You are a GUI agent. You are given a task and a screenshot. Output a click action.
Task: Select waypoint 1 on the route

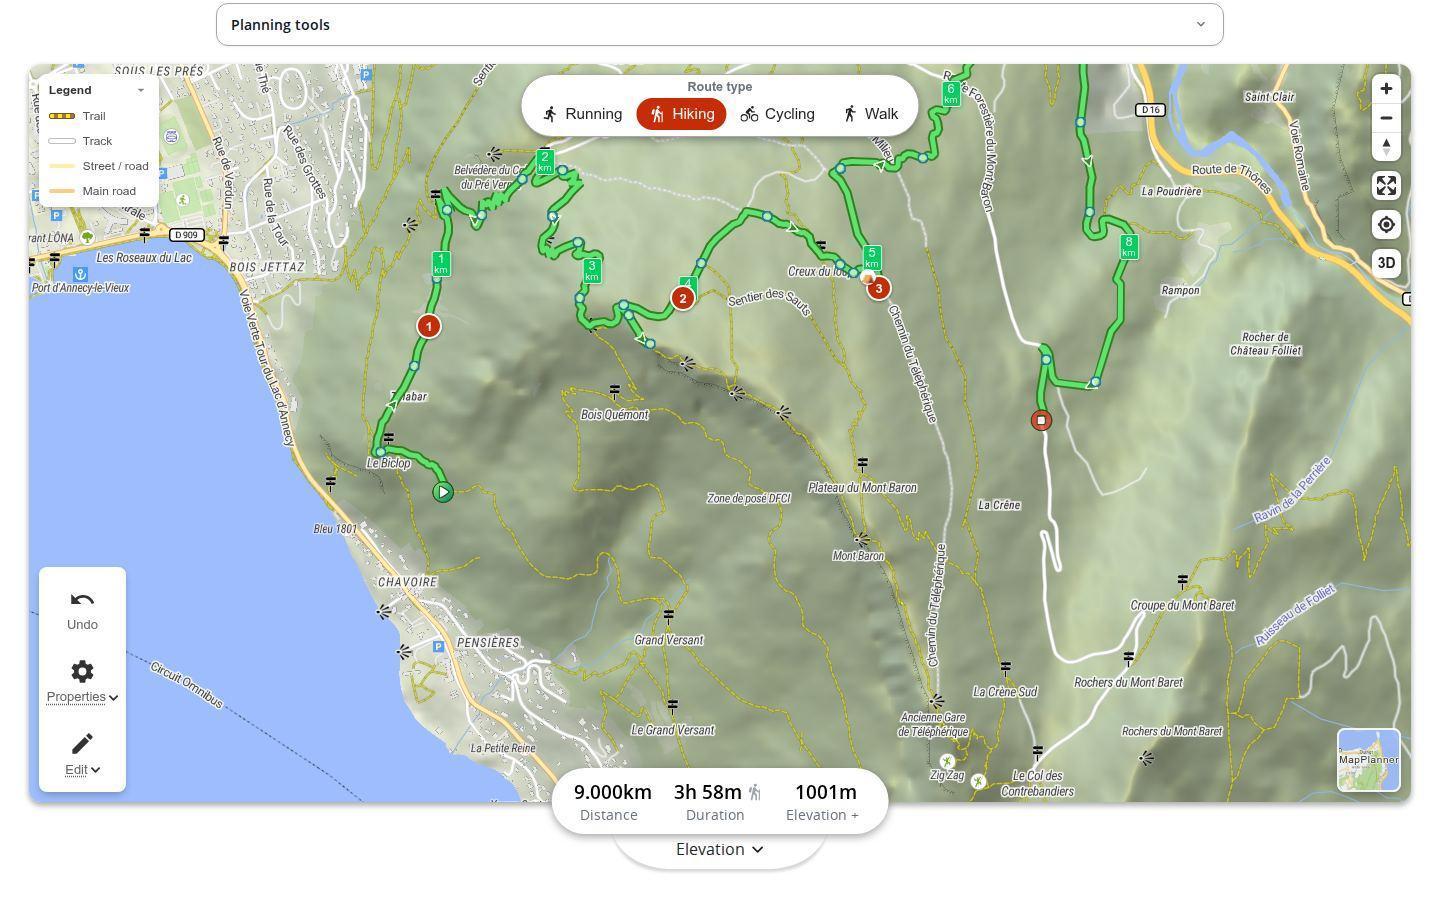[428, 326]
